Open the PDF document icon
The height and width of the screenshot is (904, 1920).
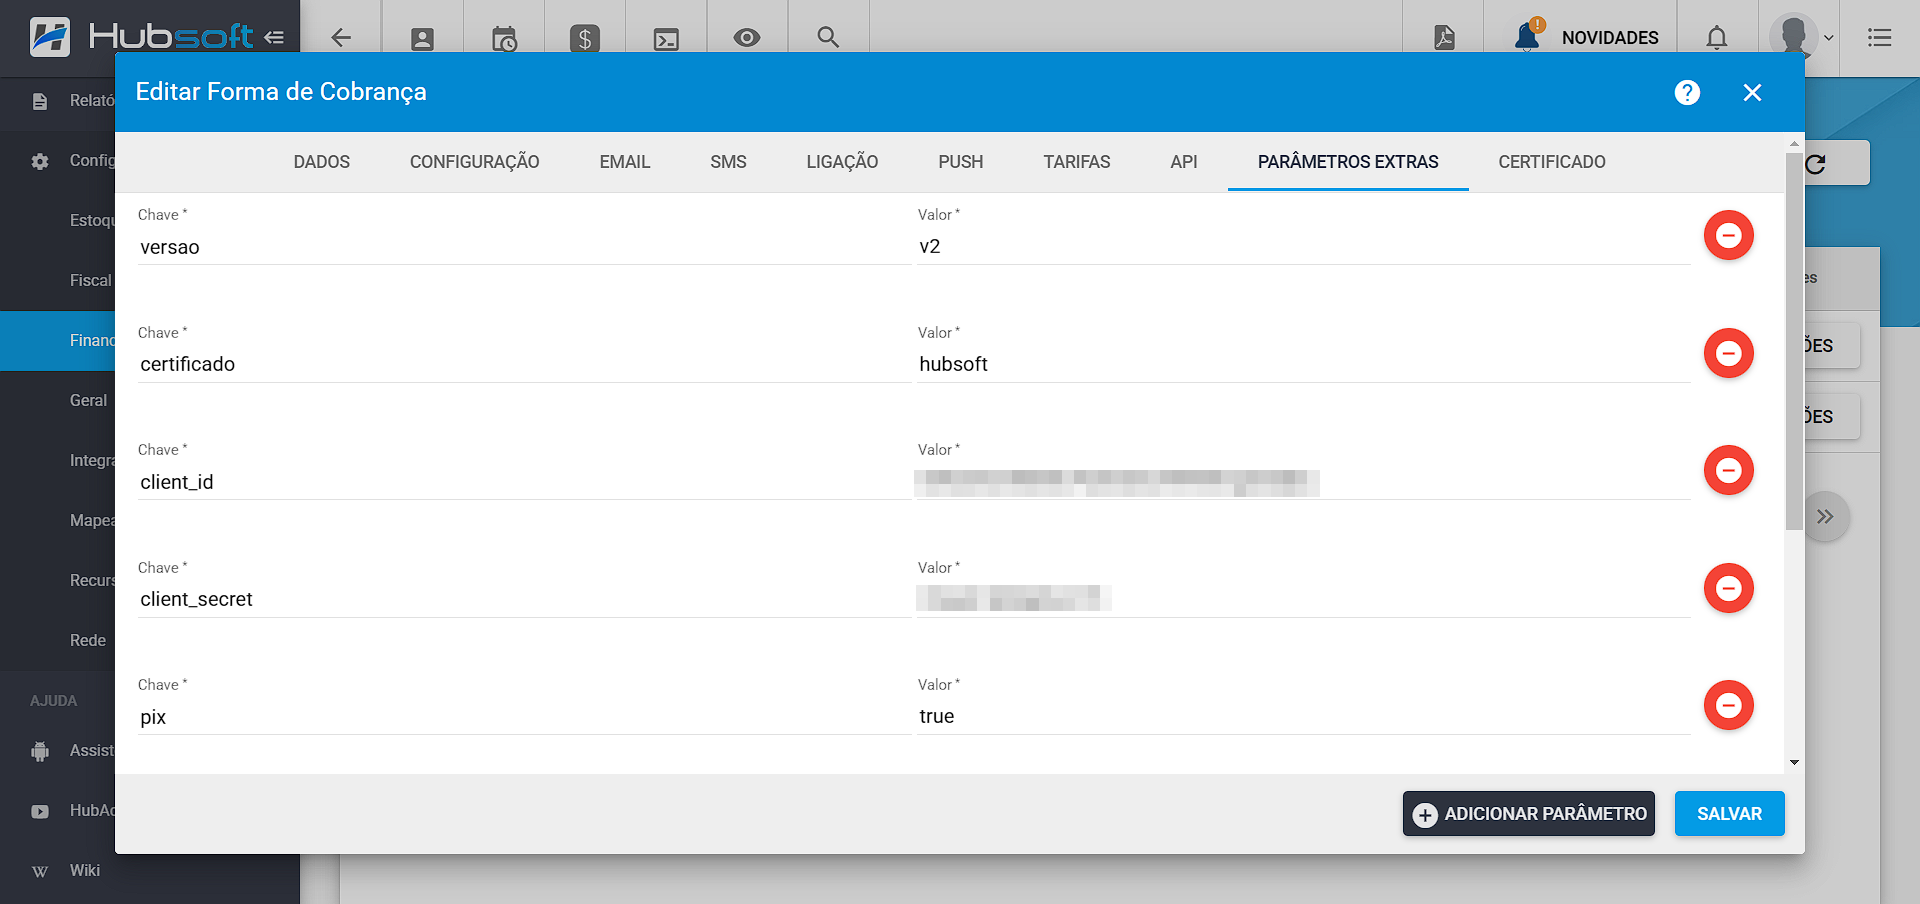(x=1444, y=37)
